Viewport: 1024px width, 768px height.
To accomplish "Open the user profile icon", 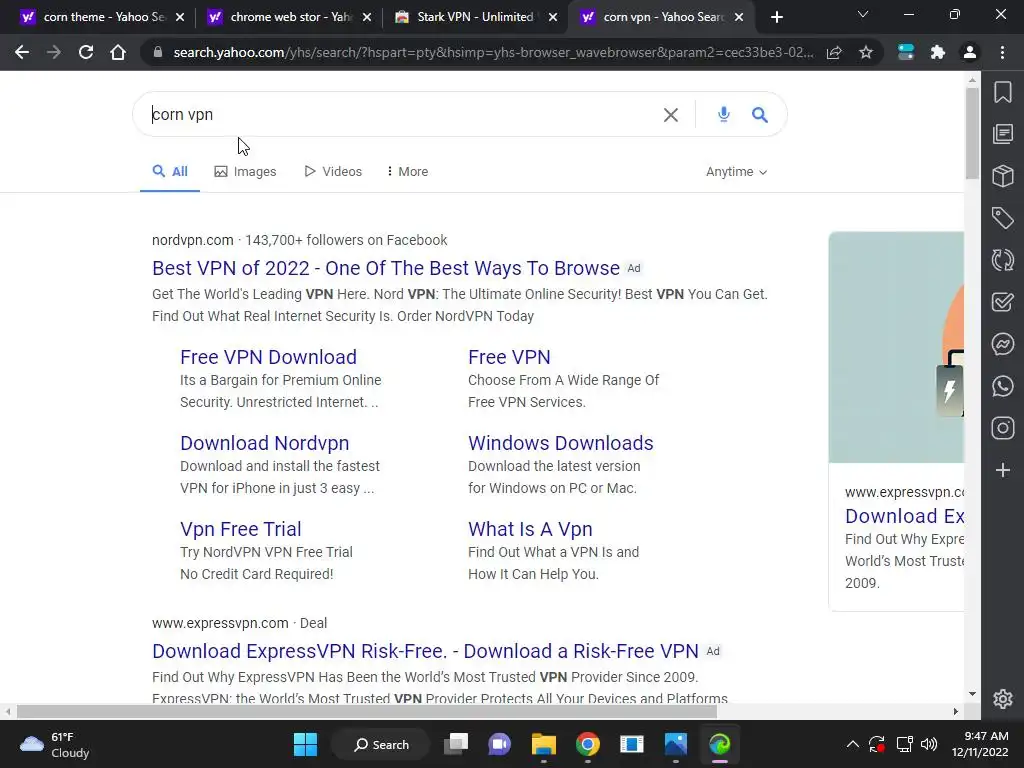I will pos(970,52).
